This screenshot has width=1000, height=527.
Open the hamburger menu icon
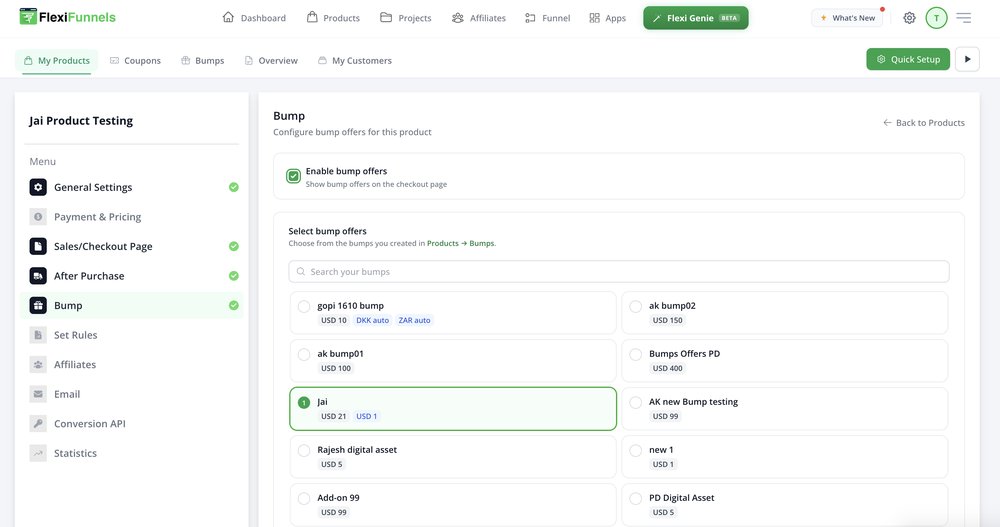pyautogui.click(x=964, y=18)
